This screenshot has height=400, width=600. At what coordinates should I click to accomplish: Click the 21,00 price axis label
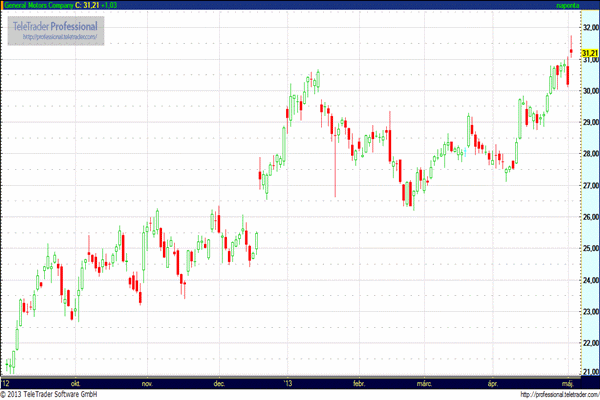point(589,372)
